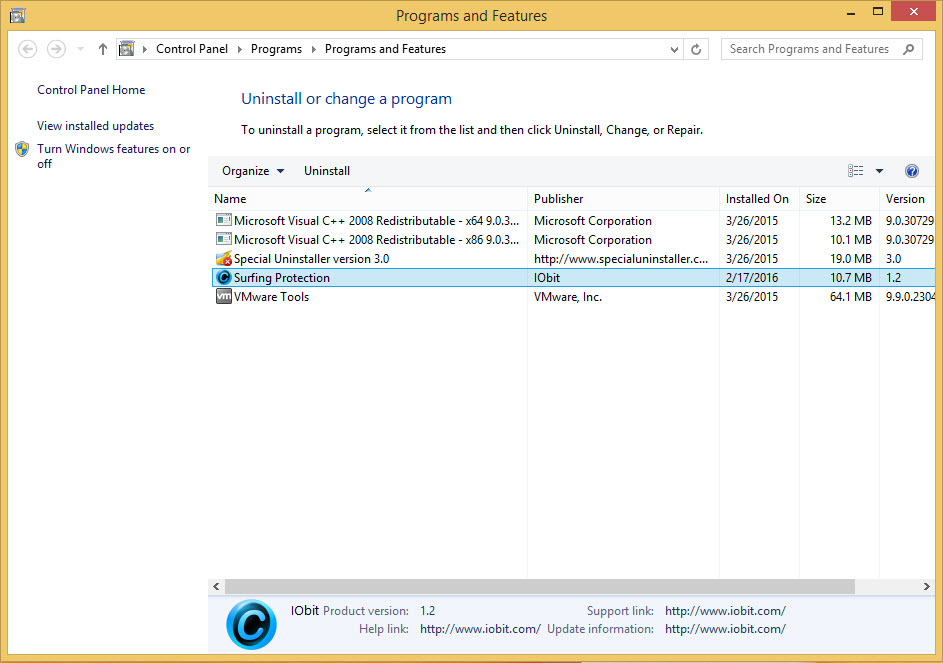Click the Forward navigation arrow
Screen dimensions: 943x663
pos(57,49)
